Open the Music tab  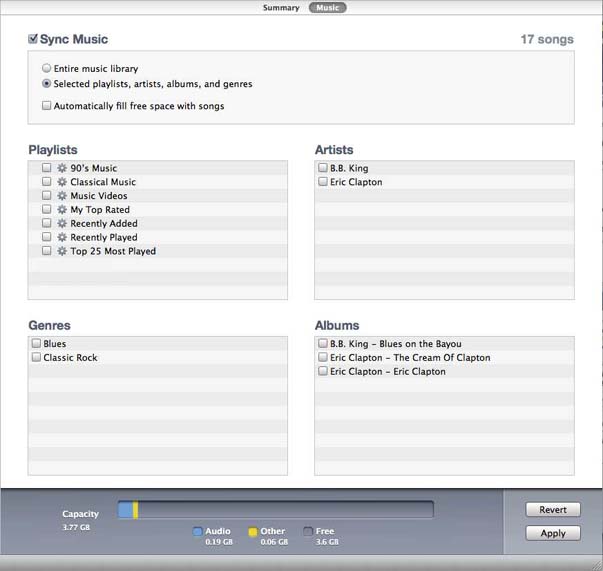click(x=328, y=8)
